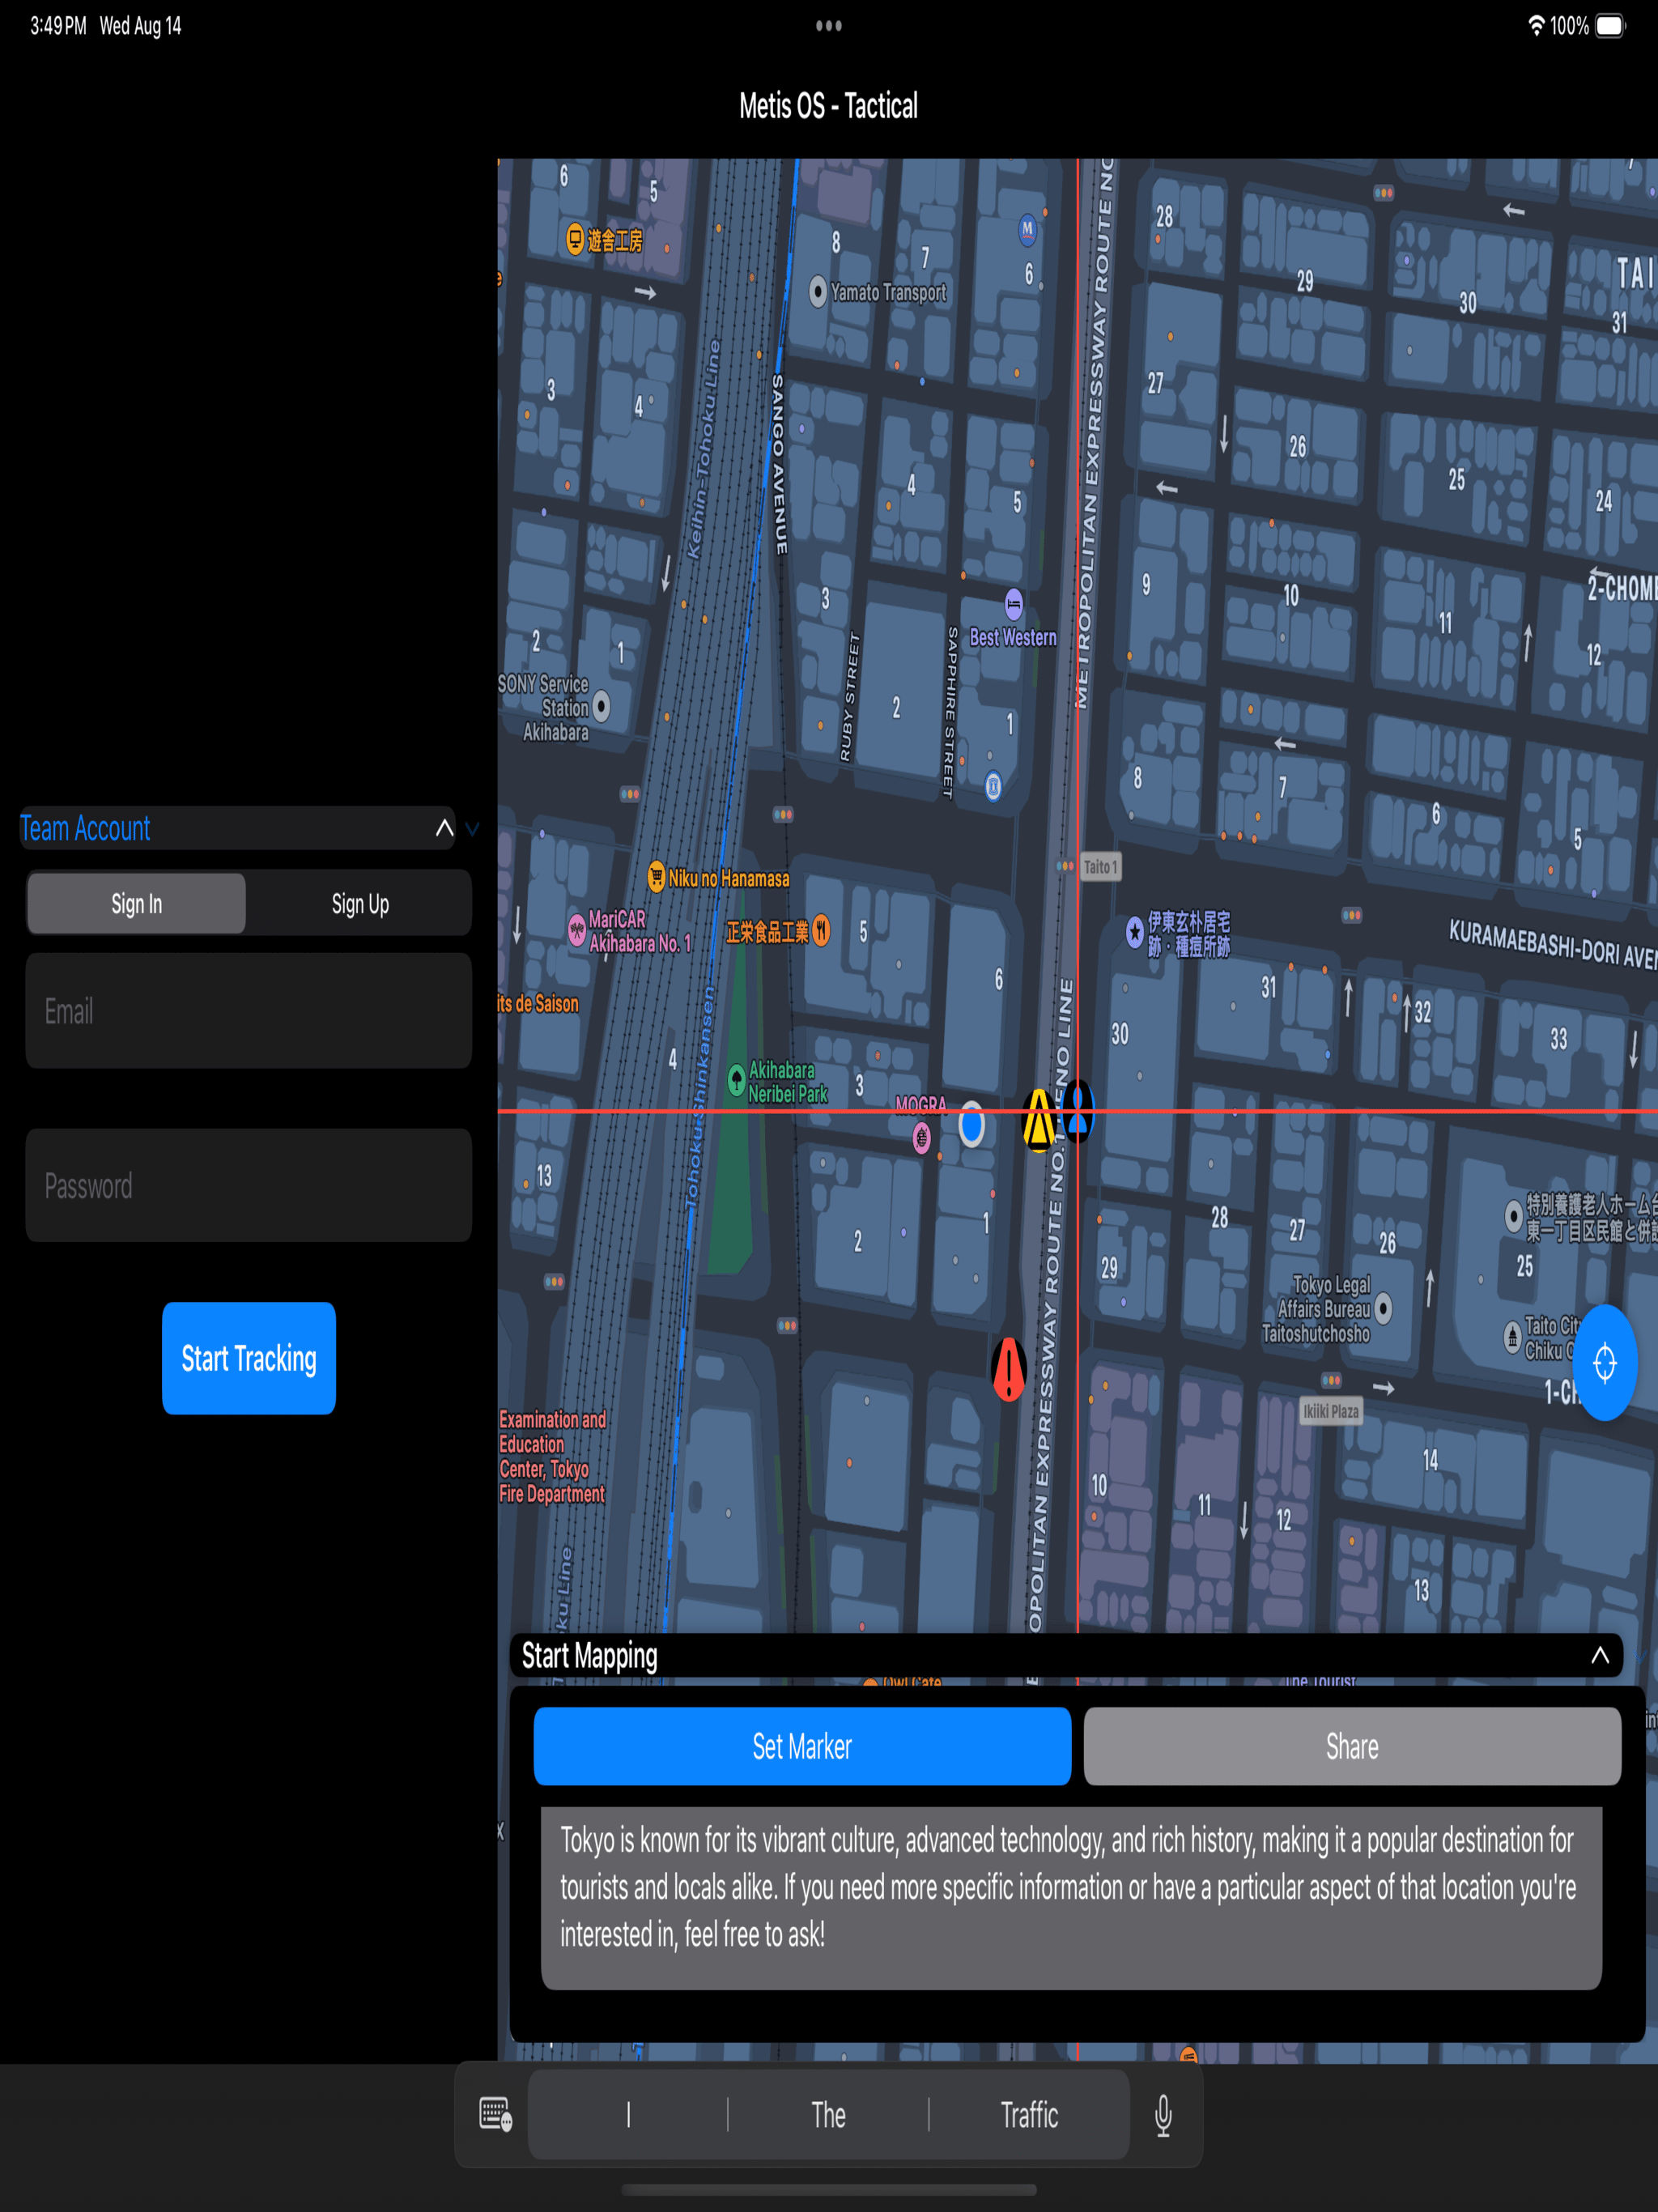The image size is (1658, 2212).
Task: Tap SAPPHIRE STREET label
Action: pyautogui.click(x=951, y=712)
